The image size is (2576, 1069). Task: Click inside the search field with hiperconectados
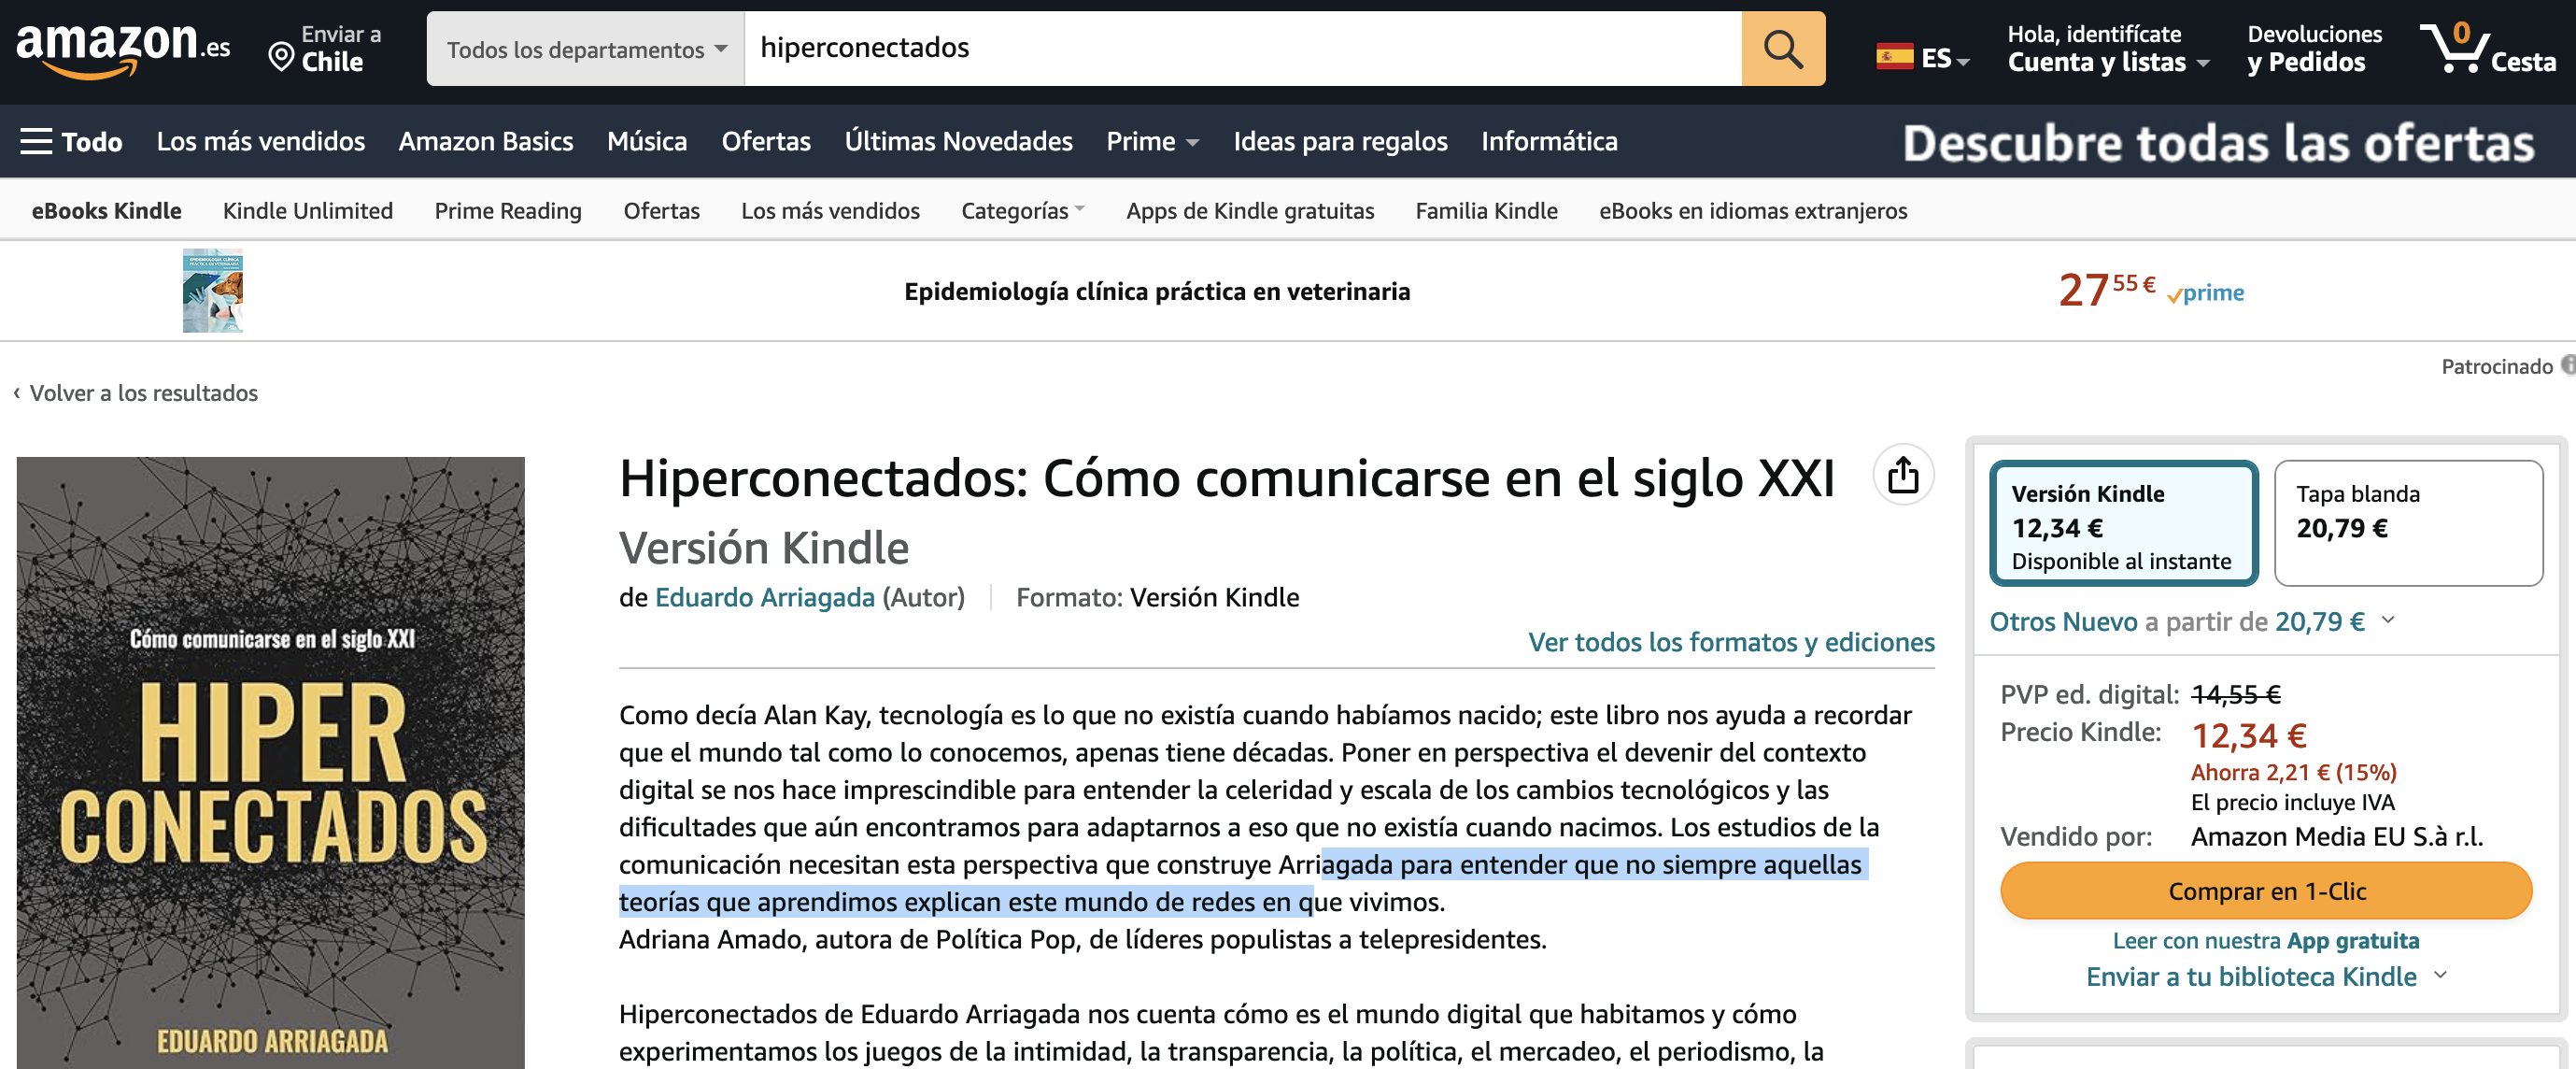1243,49
